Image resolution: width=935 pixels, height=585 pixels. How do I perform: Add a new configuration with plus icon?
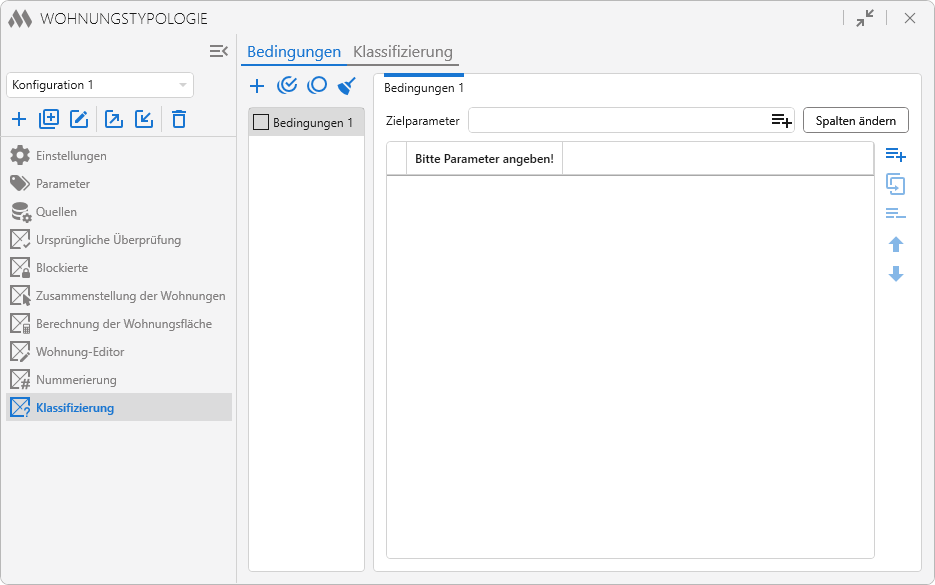pos(19,119)
